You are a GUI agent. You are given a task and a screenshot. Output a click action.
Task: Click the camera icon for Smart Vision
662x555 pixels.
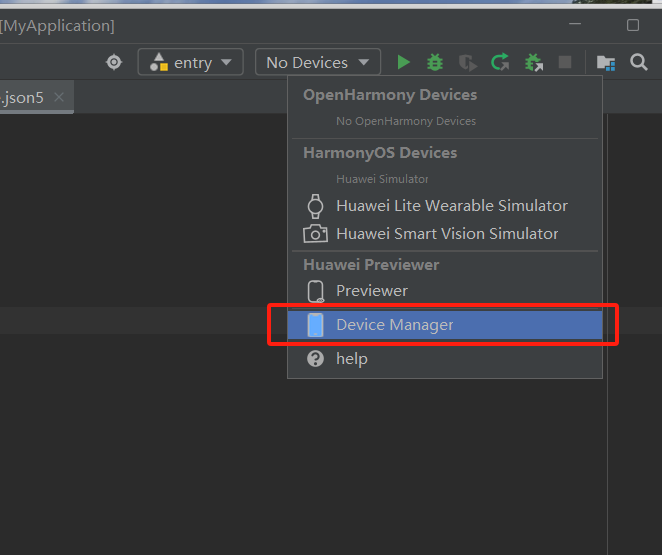click(315, 233)
